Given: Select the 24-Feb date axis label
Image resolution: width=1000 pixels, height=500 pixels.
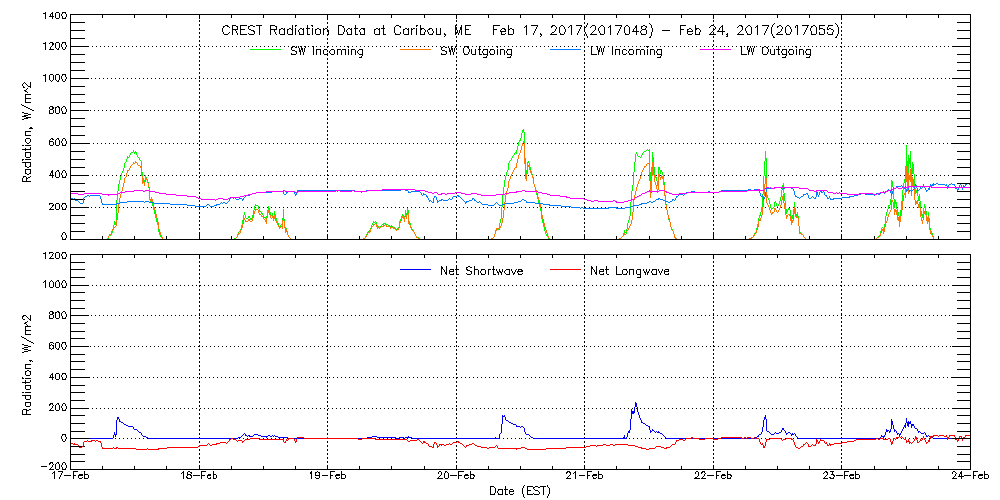Looking at the screenshot, I should [969, 477].
